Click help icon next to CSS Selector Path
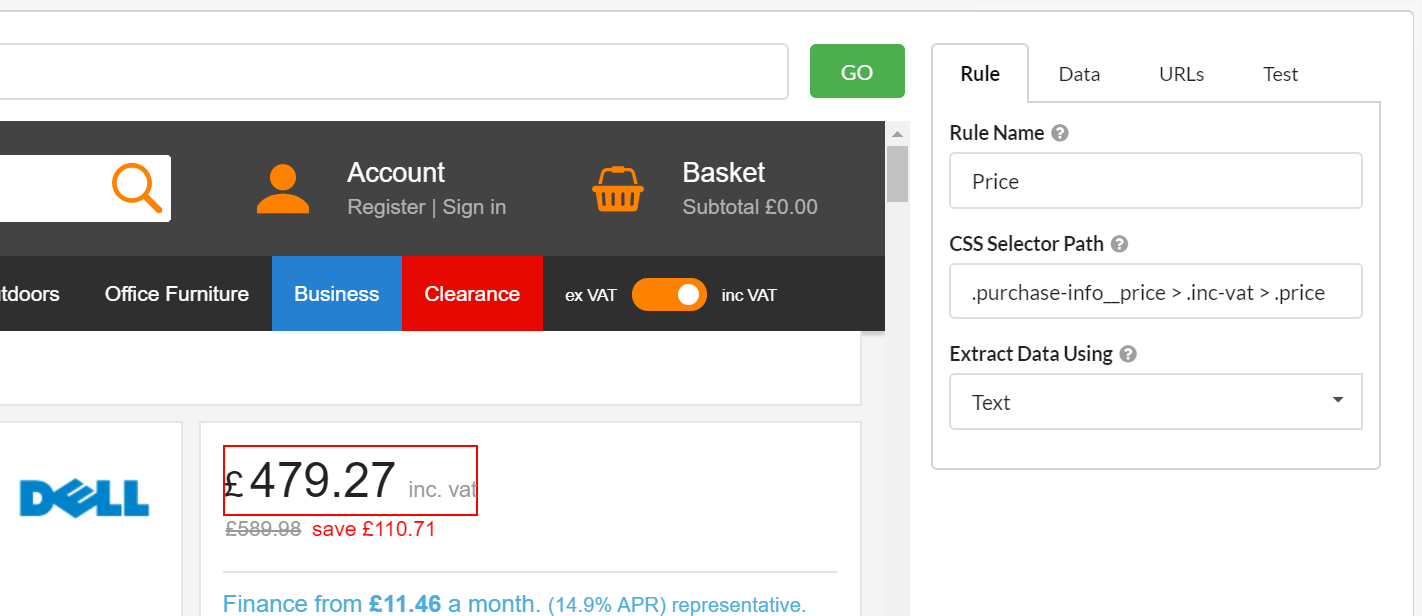The image size is (1422, 616). (1120, 244)
